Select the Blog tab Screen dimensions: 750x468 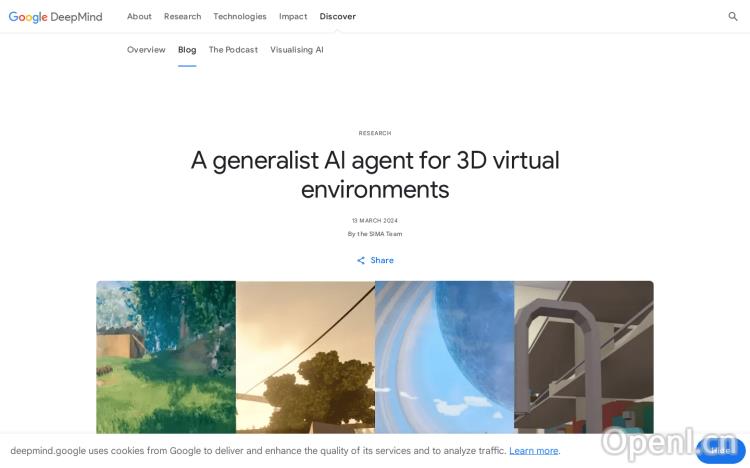pos(187,50)
